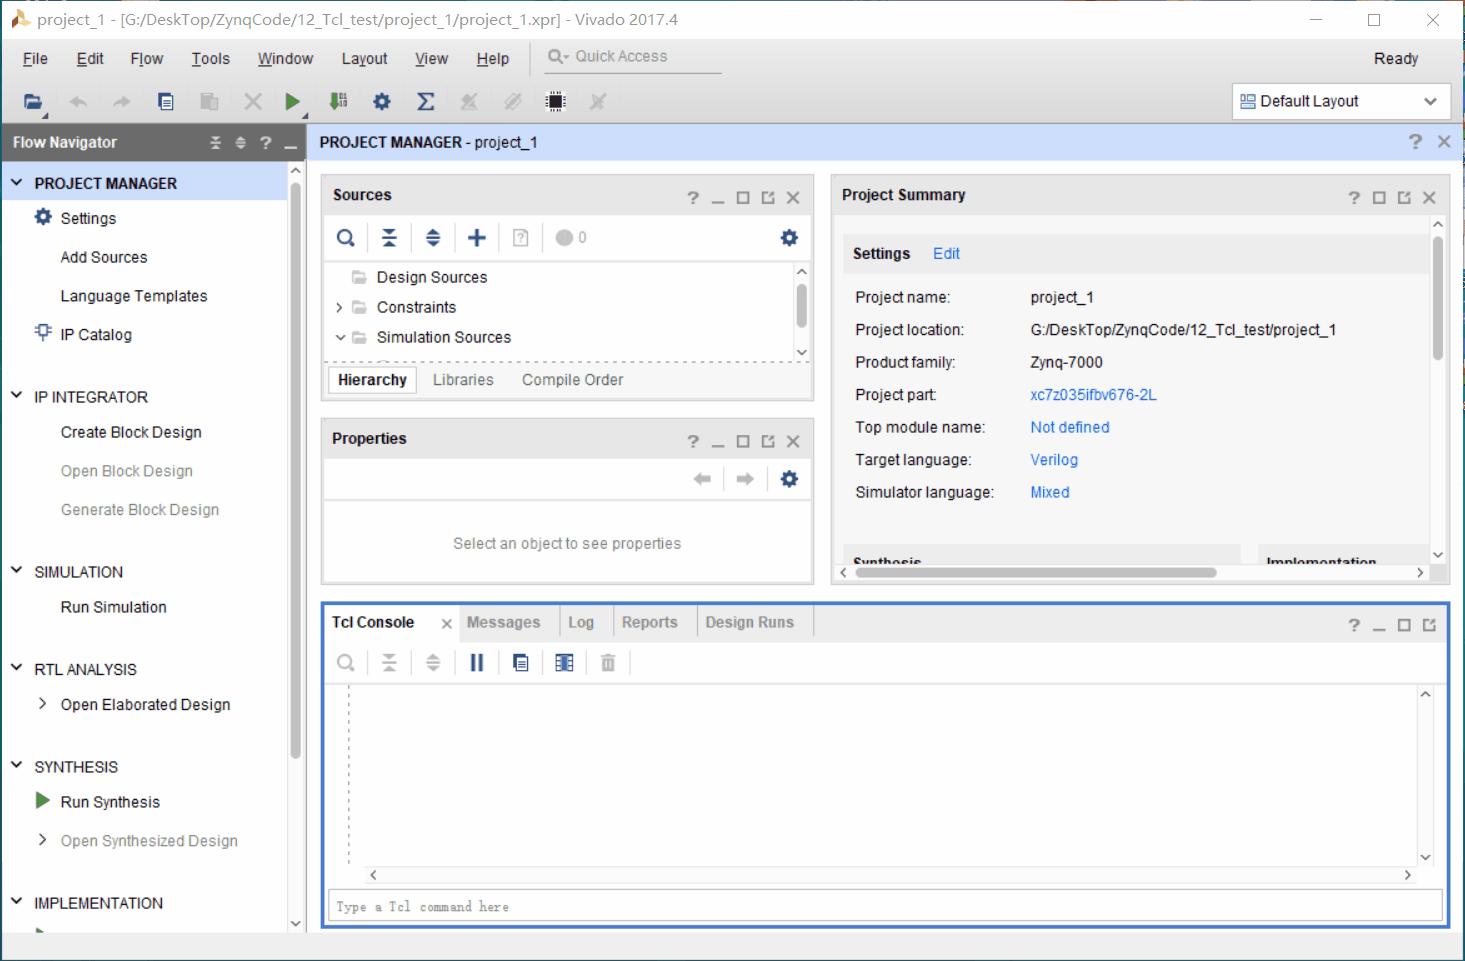Click Edit link in Project Summary settings
This screenshot has width=1465, height=961.
(x=946, y=254)
